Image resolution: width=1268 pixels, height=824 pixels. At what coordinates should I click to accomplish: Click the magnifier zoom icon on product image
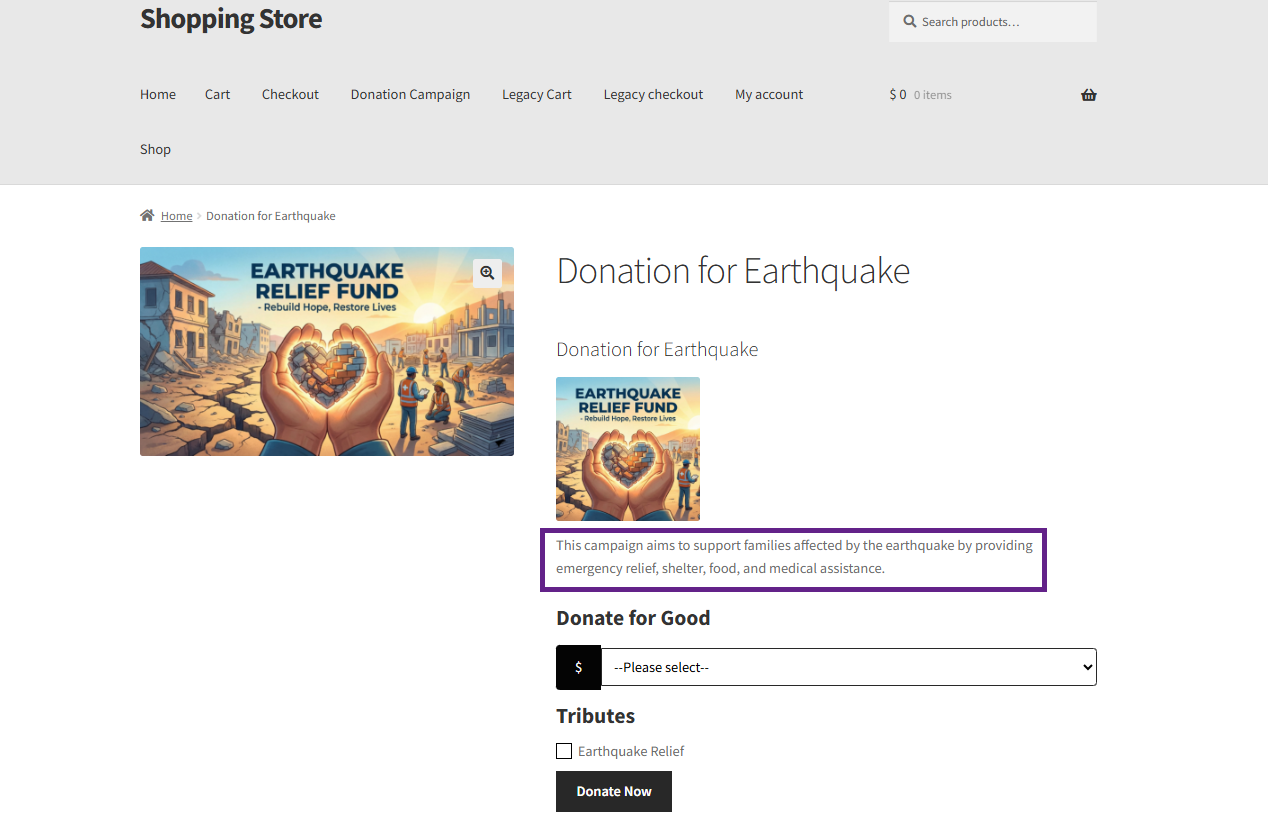point(487,273)
